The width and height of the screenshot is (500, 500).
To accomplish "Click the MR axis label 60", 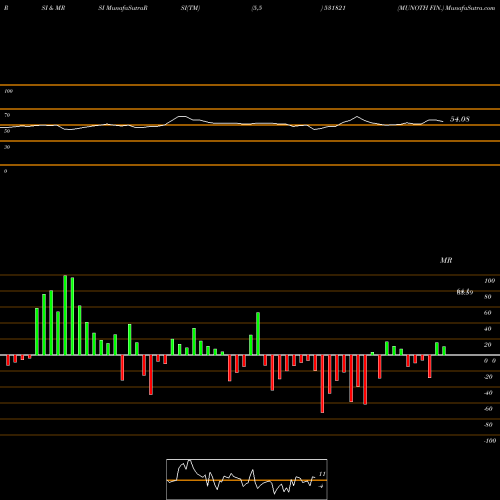I will 487,313.
